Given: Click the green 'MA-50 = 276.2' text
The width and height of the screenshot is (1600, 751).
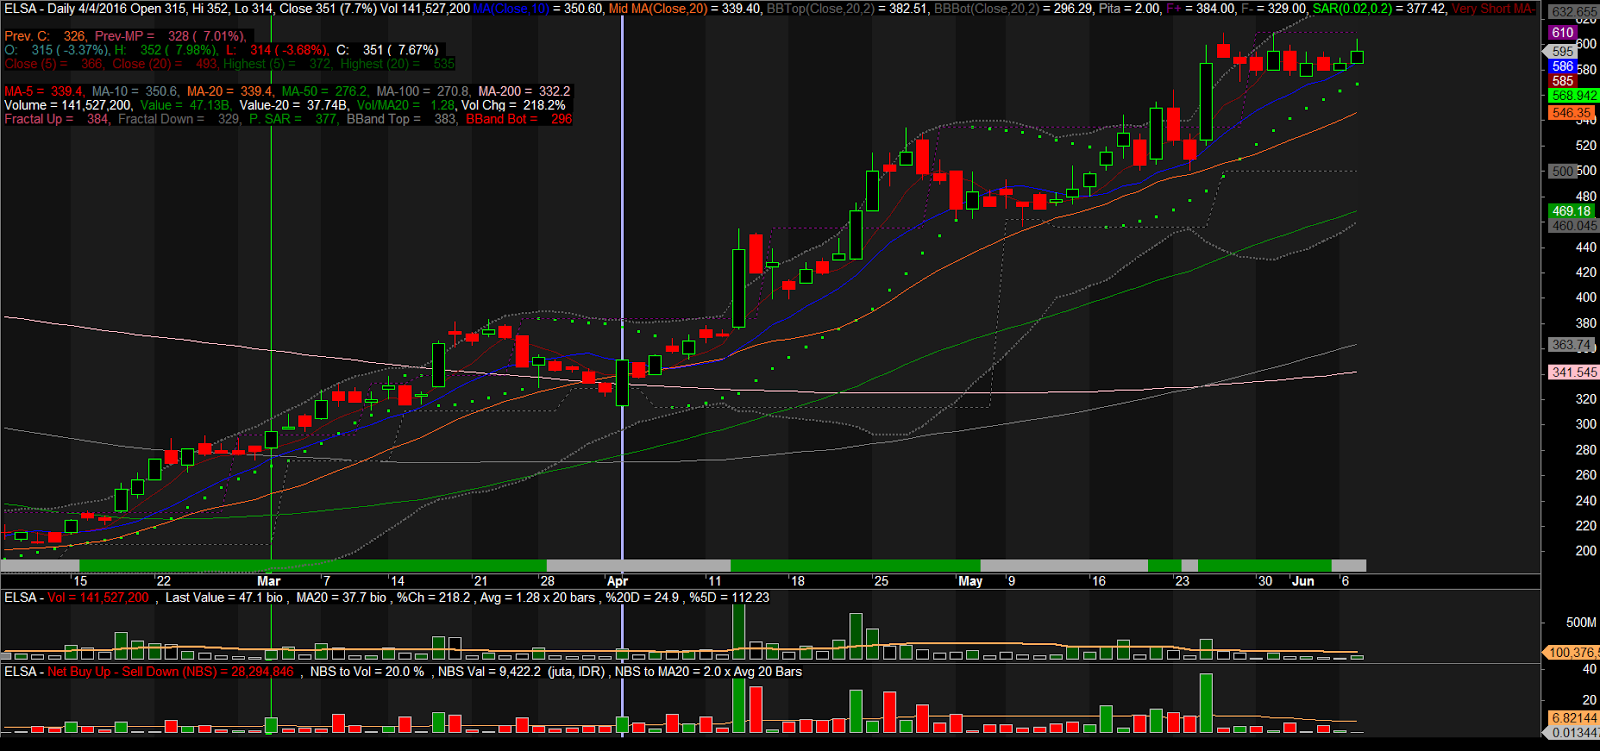Looking at the screenshot, I should 324,91.
